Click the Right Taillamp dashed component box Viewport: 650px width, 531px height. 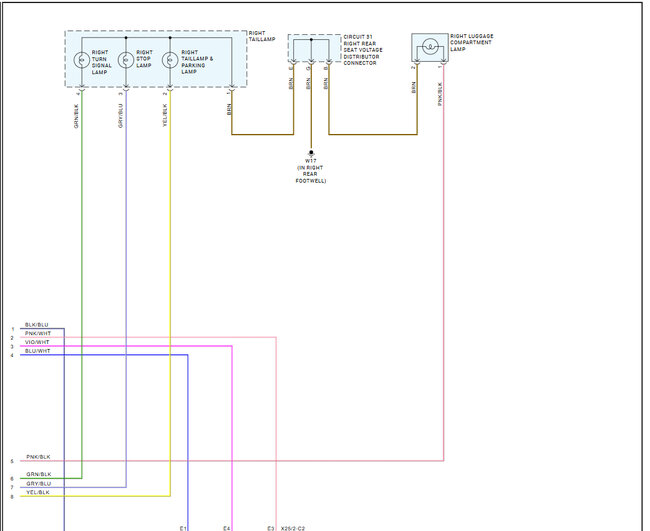tap(156, 59)
